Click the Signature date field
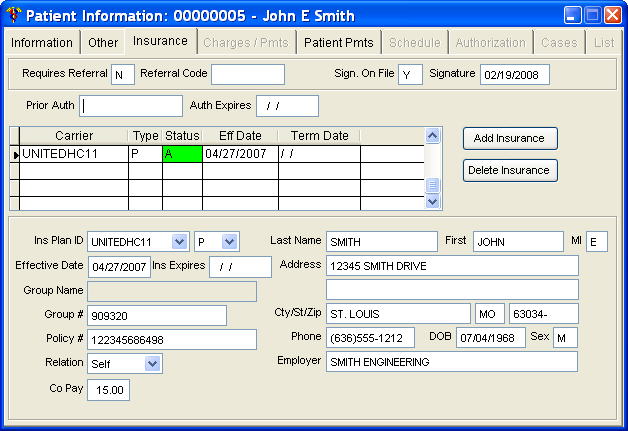This screenshot has height=431, width=628. click(x=515, y=75)
